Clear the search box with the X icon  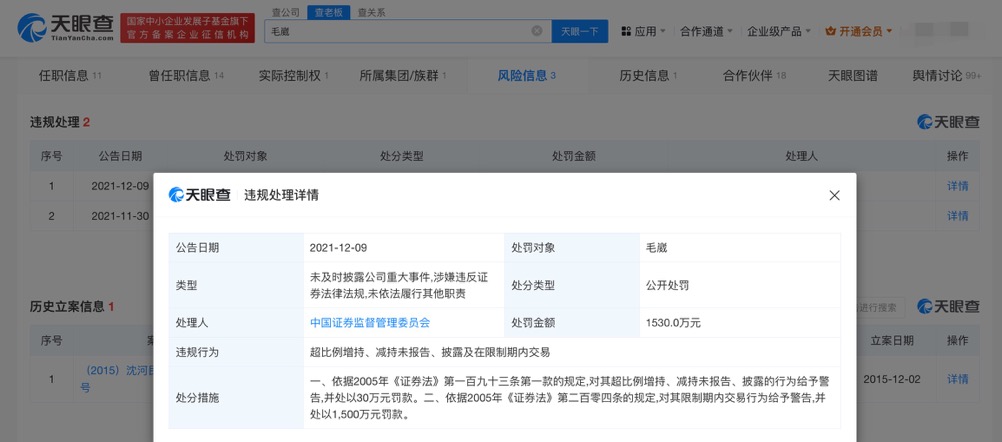[537, 31]
